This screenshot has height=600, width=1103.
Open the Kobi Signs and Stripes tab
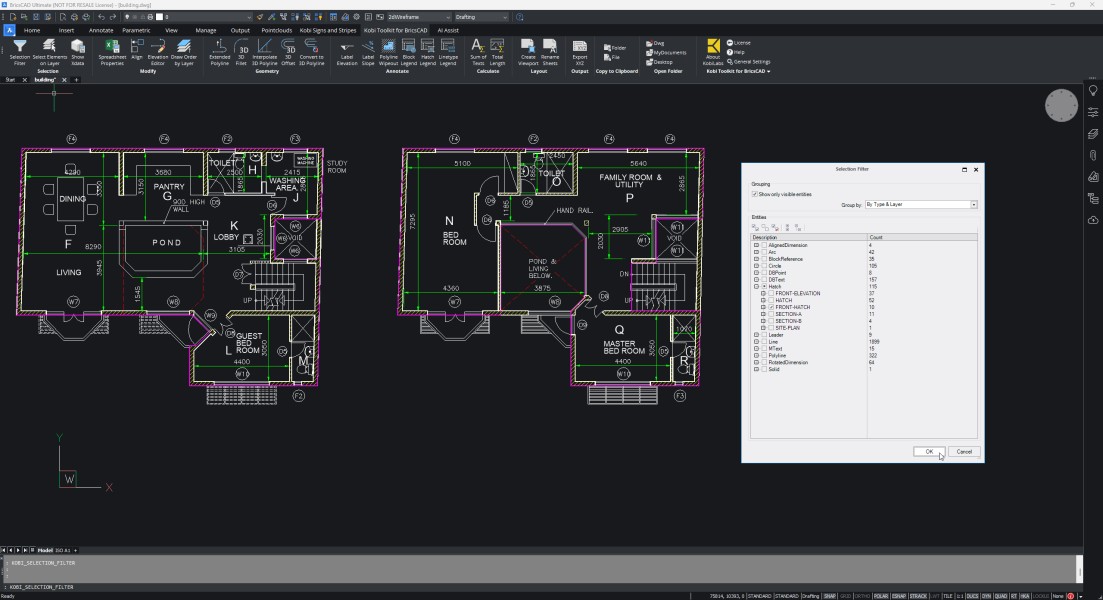click(328, 30)
